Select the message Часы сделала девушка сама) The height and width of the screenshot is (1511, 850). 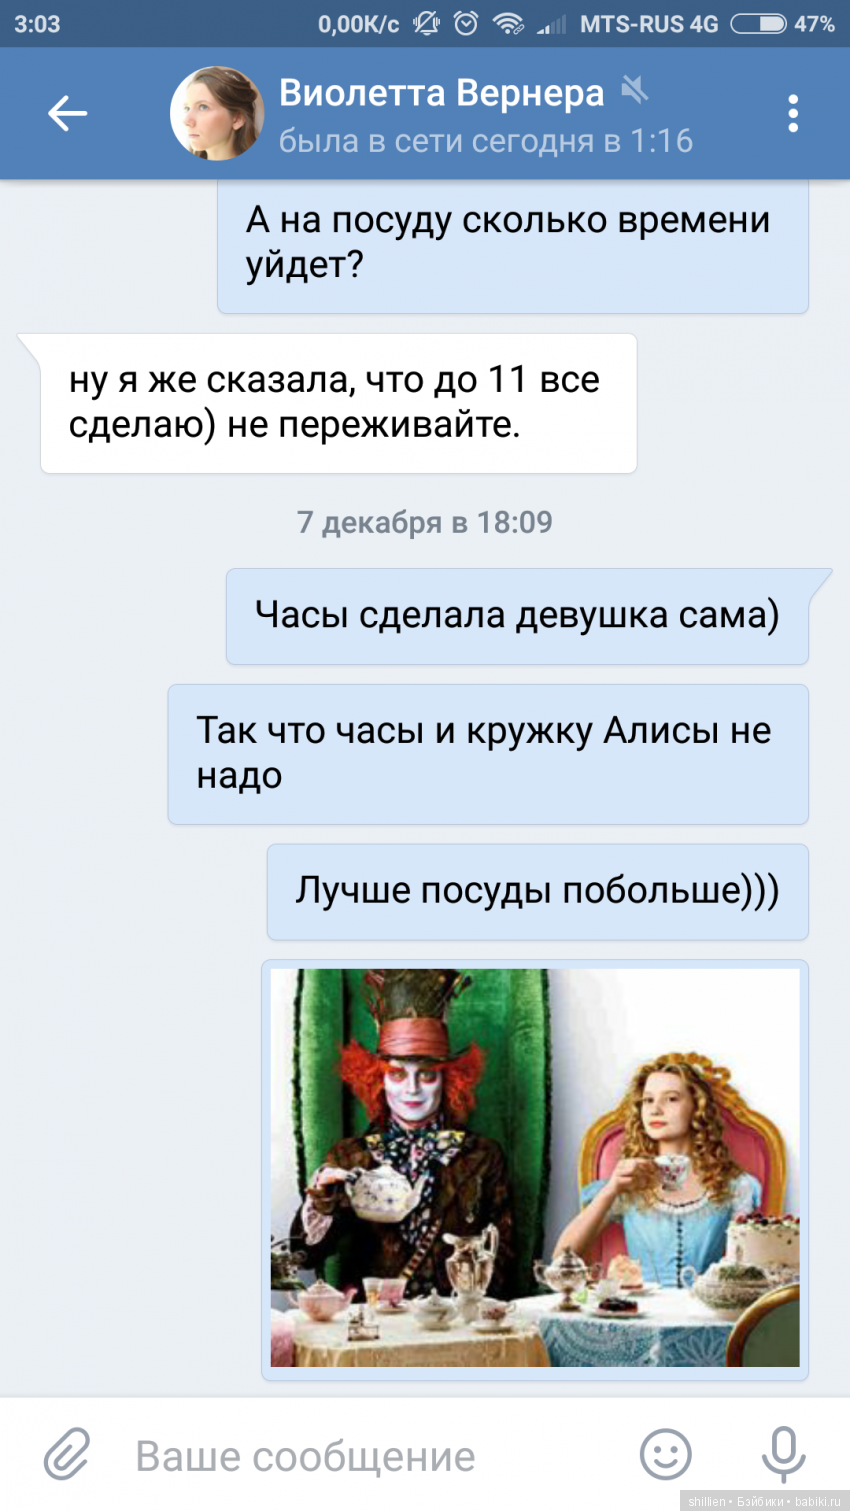coord(517,616)
